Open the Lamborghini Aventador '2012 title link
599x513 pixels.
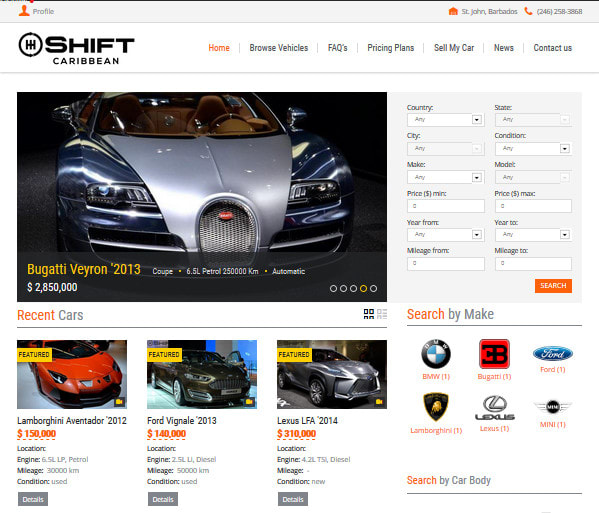[x=72, y=421]
